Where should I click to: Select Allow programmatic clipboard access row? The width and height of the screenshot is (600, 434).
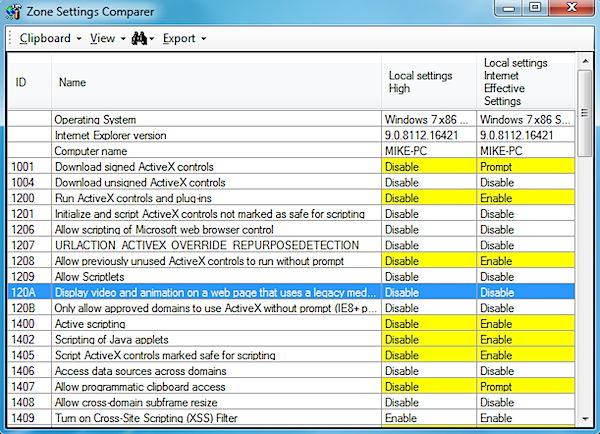pyautogui.click(x=291, y=386)
